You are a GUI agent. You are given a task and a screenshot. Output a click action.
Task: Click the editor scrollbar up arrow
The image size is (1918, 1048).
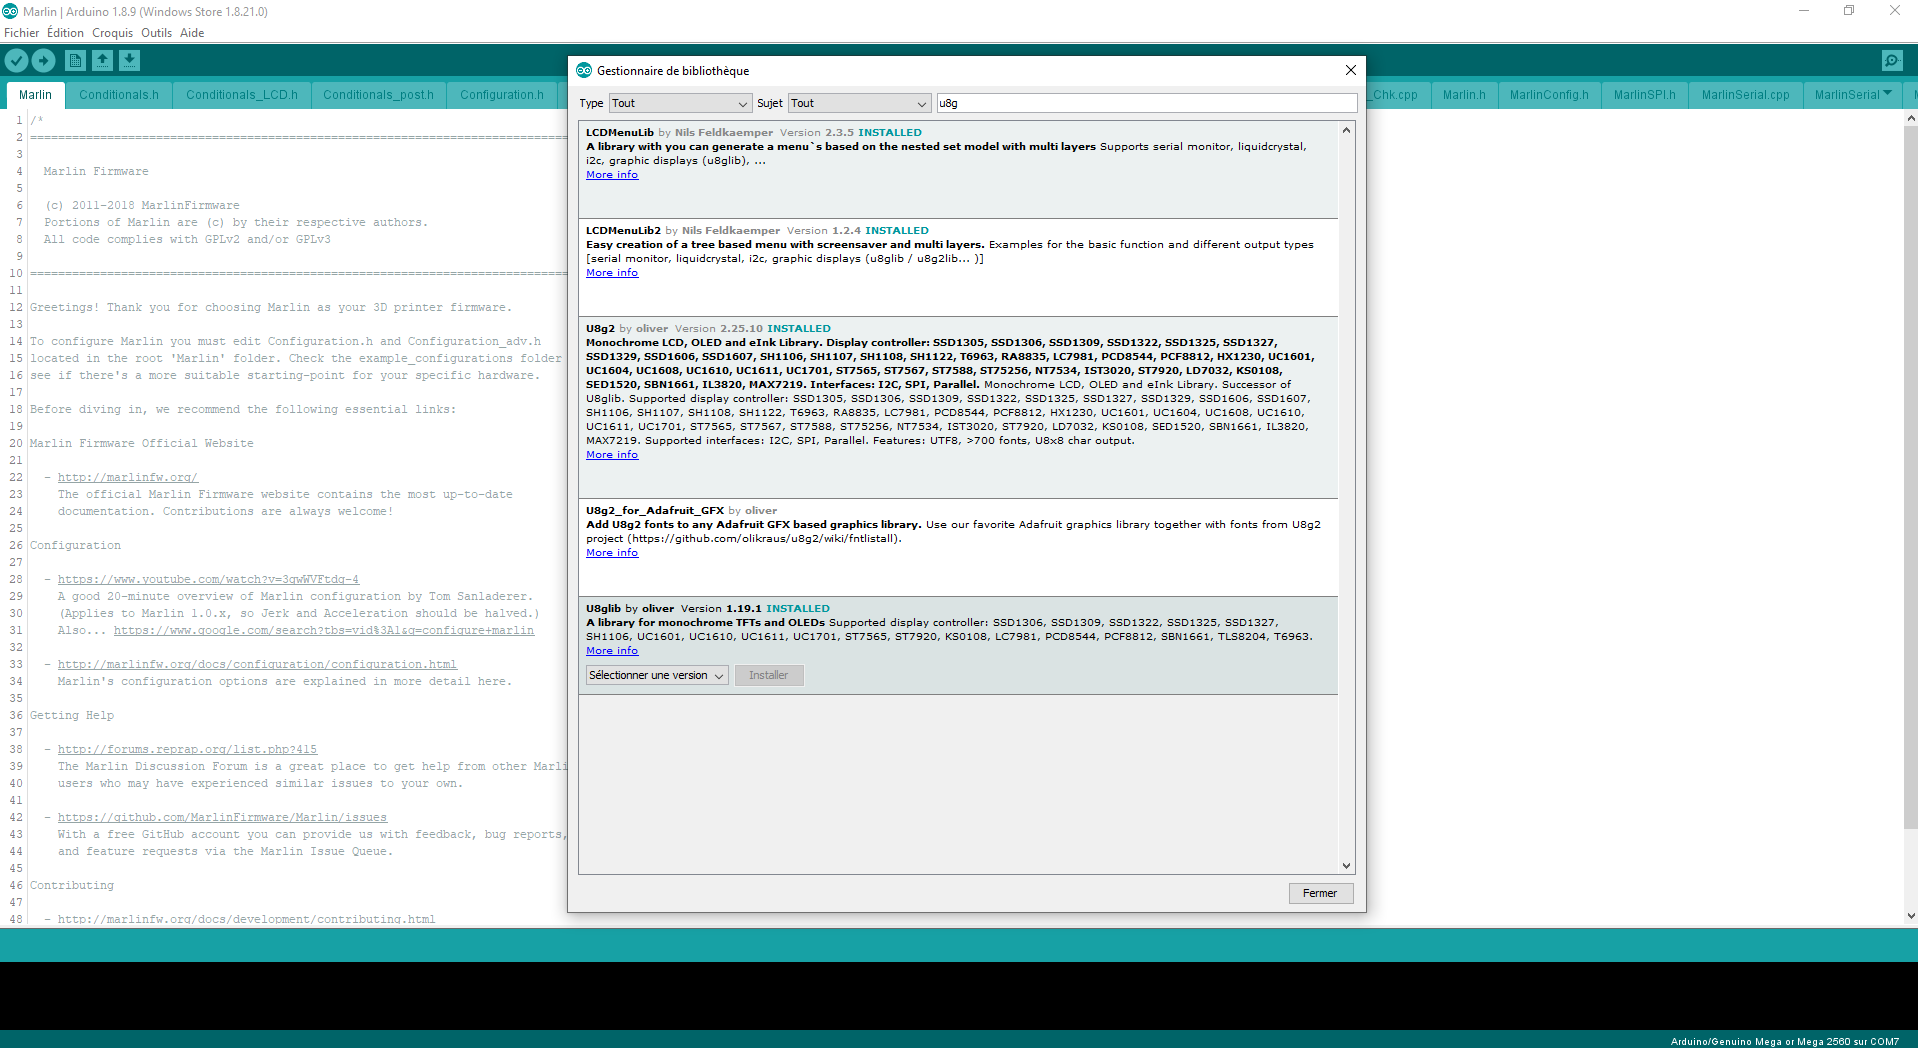1910,117
